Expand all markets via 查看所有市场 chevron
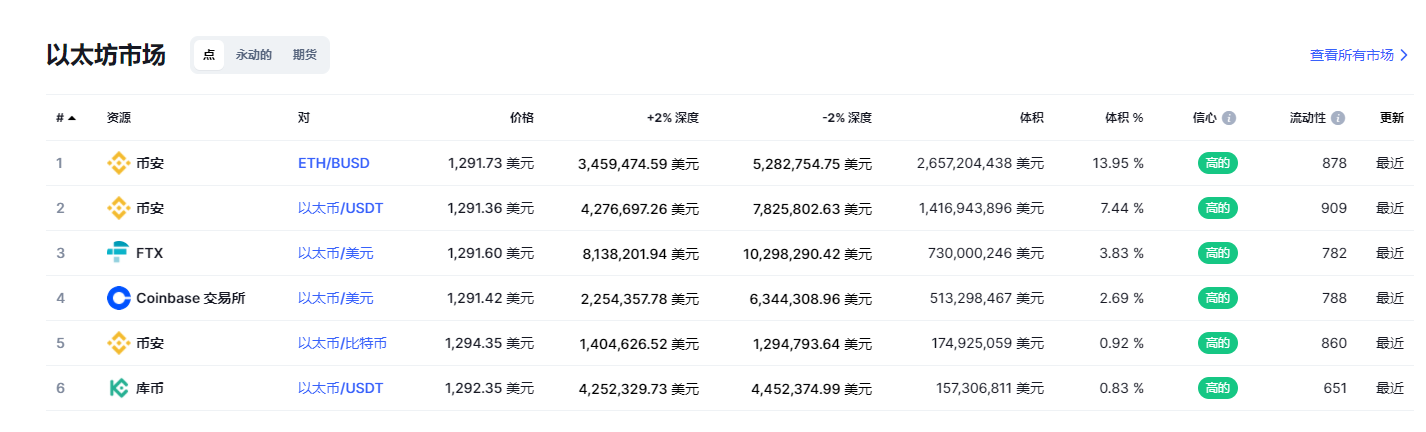This screenshot has width=1426, height=432. (x=1404, y=55)
